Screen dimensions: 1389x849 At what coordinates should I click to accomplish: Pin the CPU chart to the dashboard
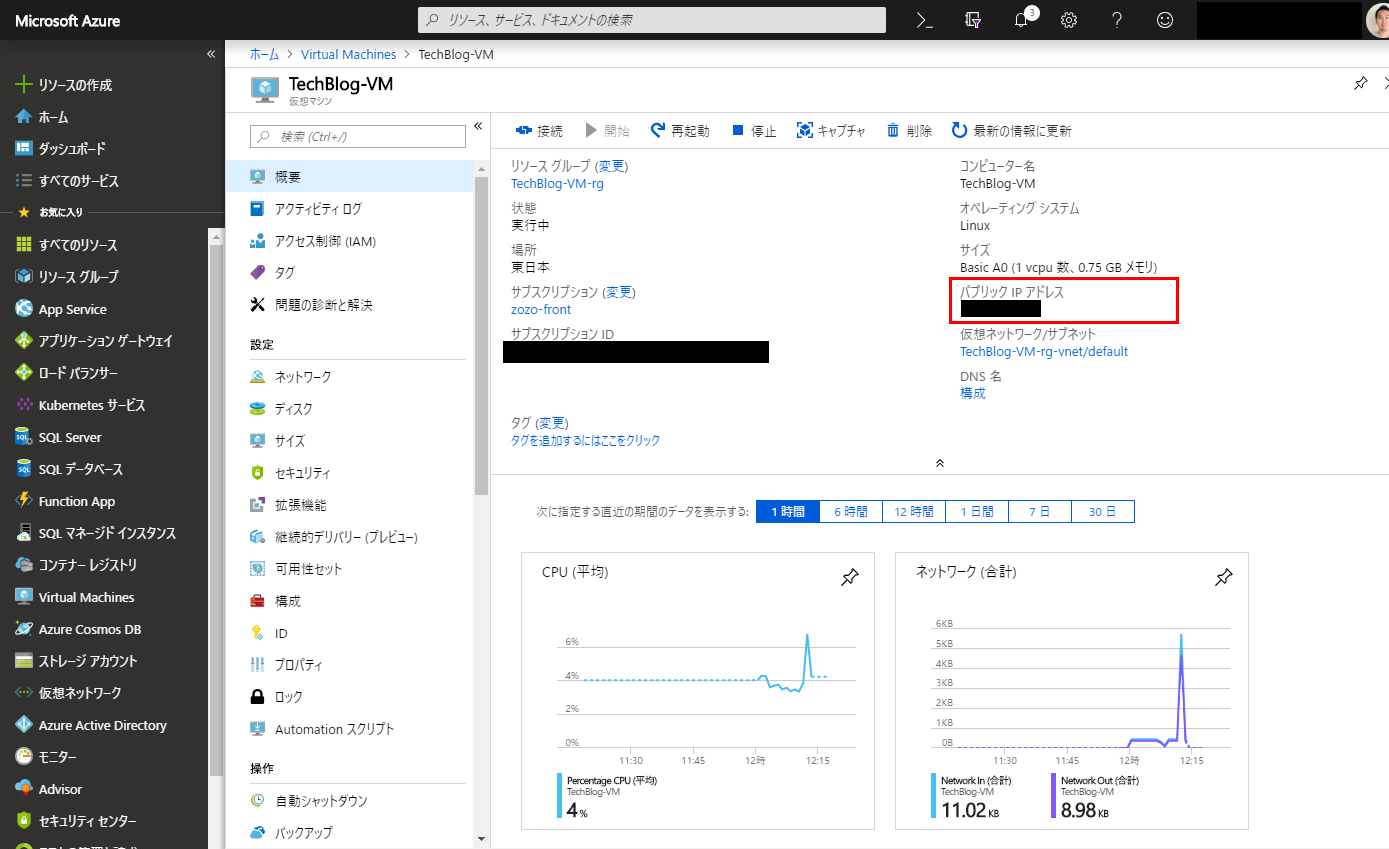pyautogui.click(x=849, y=577)
